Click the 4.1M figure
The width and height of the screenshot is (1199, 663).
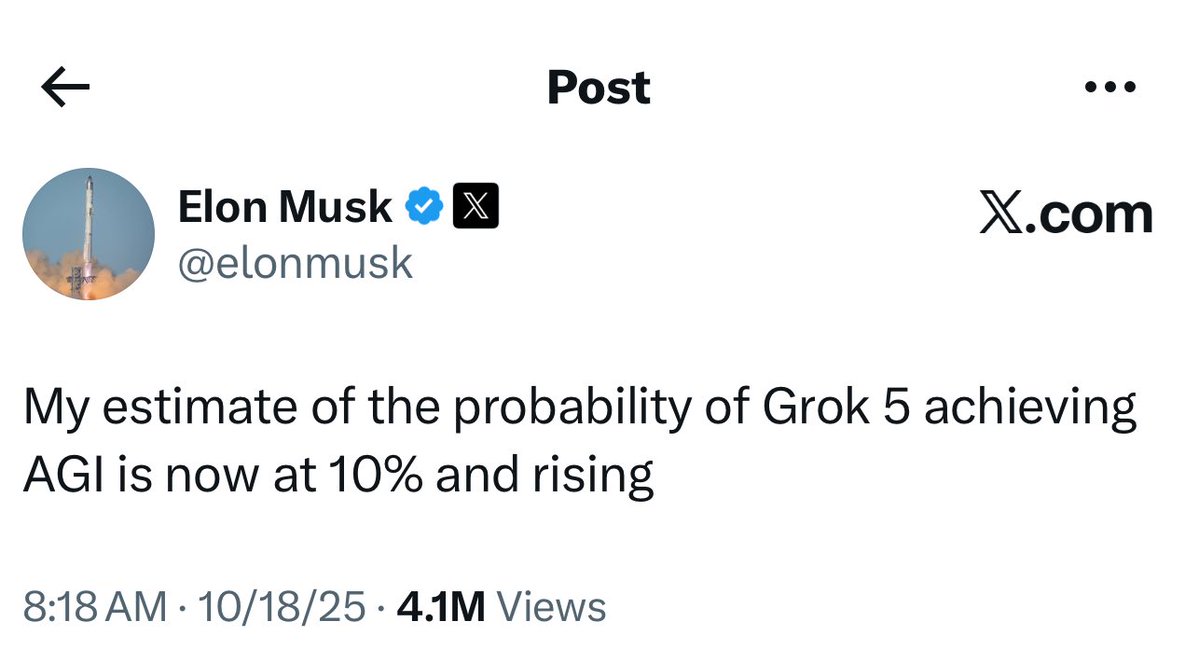pyautogui.click(x=441, y=607)
